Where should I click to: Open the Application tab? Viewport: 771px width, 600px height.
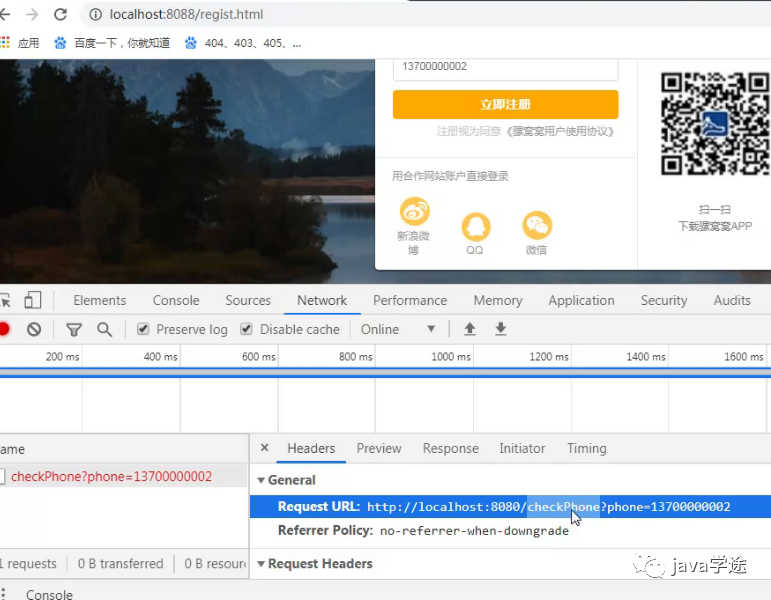(x=581, y=300)
